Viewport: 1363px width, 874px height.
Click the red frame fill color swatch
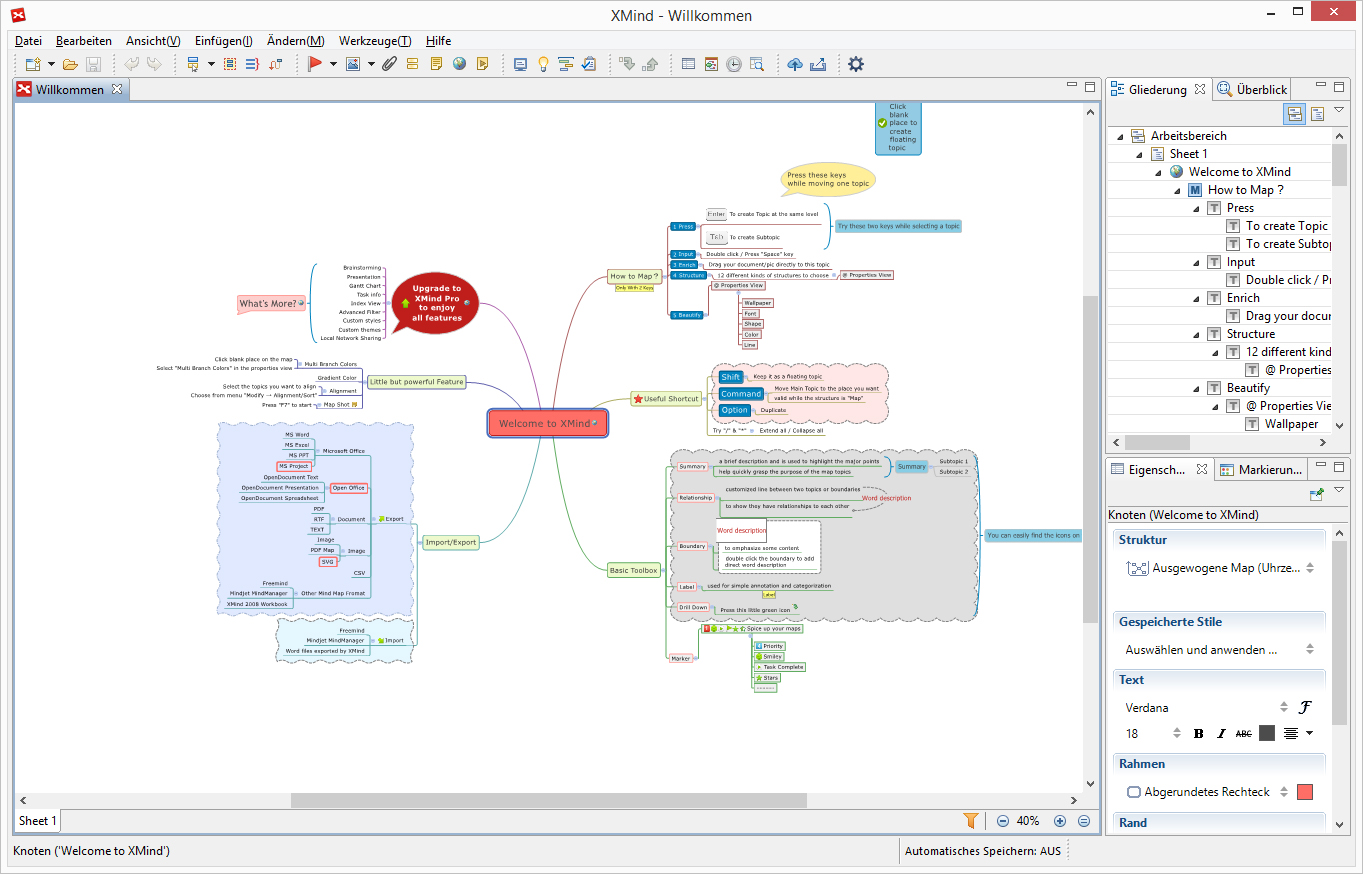(1304, 792)
